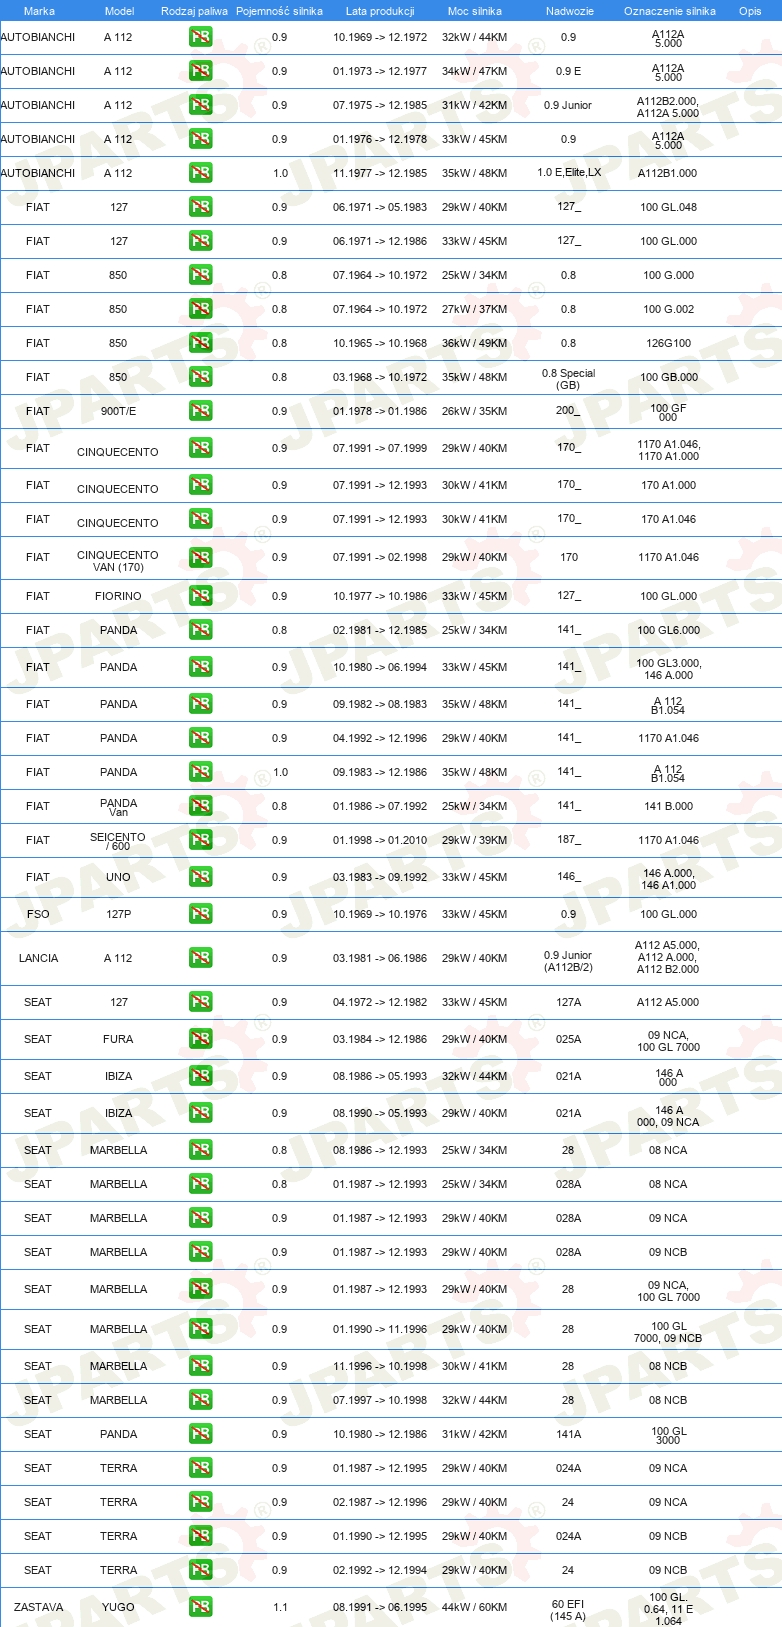Select the fuel icon for SEAT PANDA
The width and height of the screenshot is (782, 1627).
tap(200, 1434)
